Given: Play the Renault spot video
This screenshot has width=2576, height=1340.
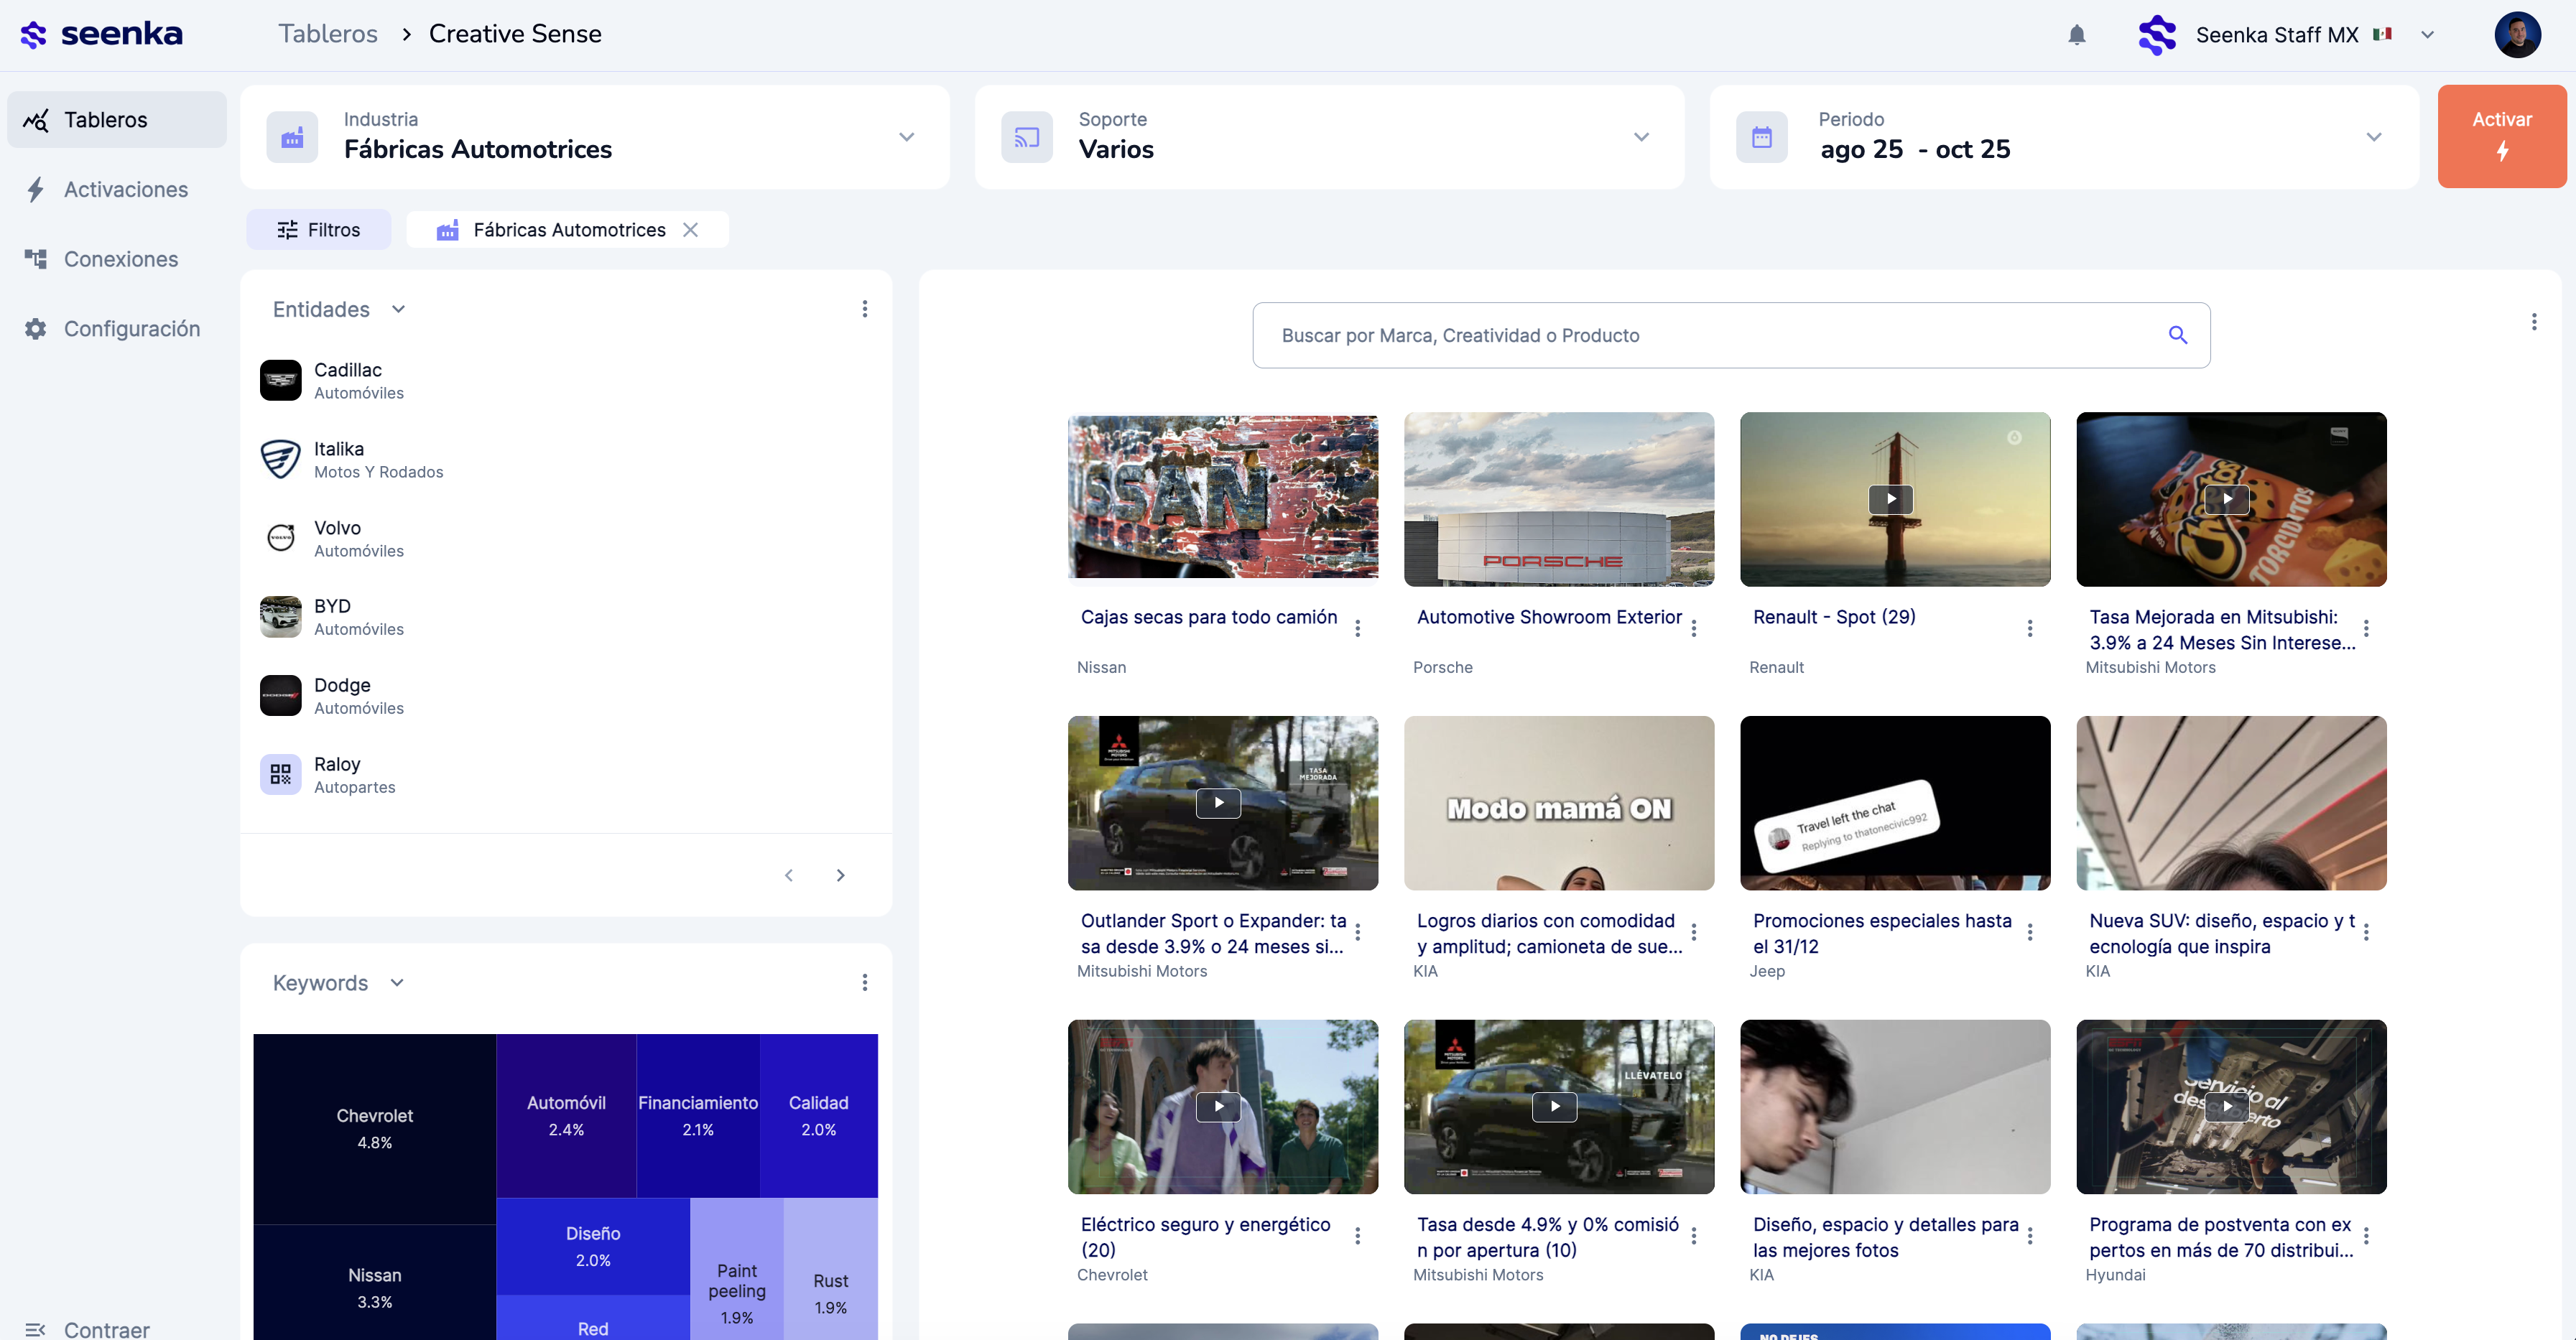Looking at the screenshot, I should [1890, 499].
